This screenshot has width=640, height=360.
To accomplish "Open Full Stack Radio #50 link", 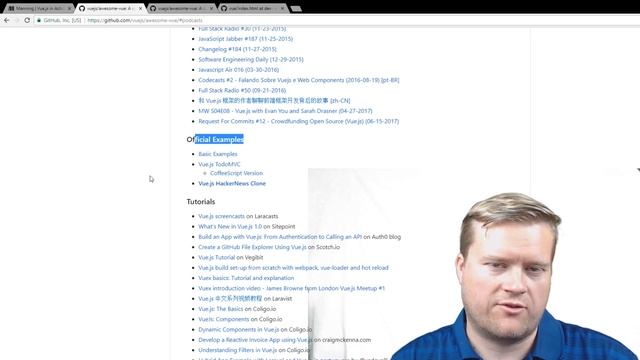I will point(242,90).
